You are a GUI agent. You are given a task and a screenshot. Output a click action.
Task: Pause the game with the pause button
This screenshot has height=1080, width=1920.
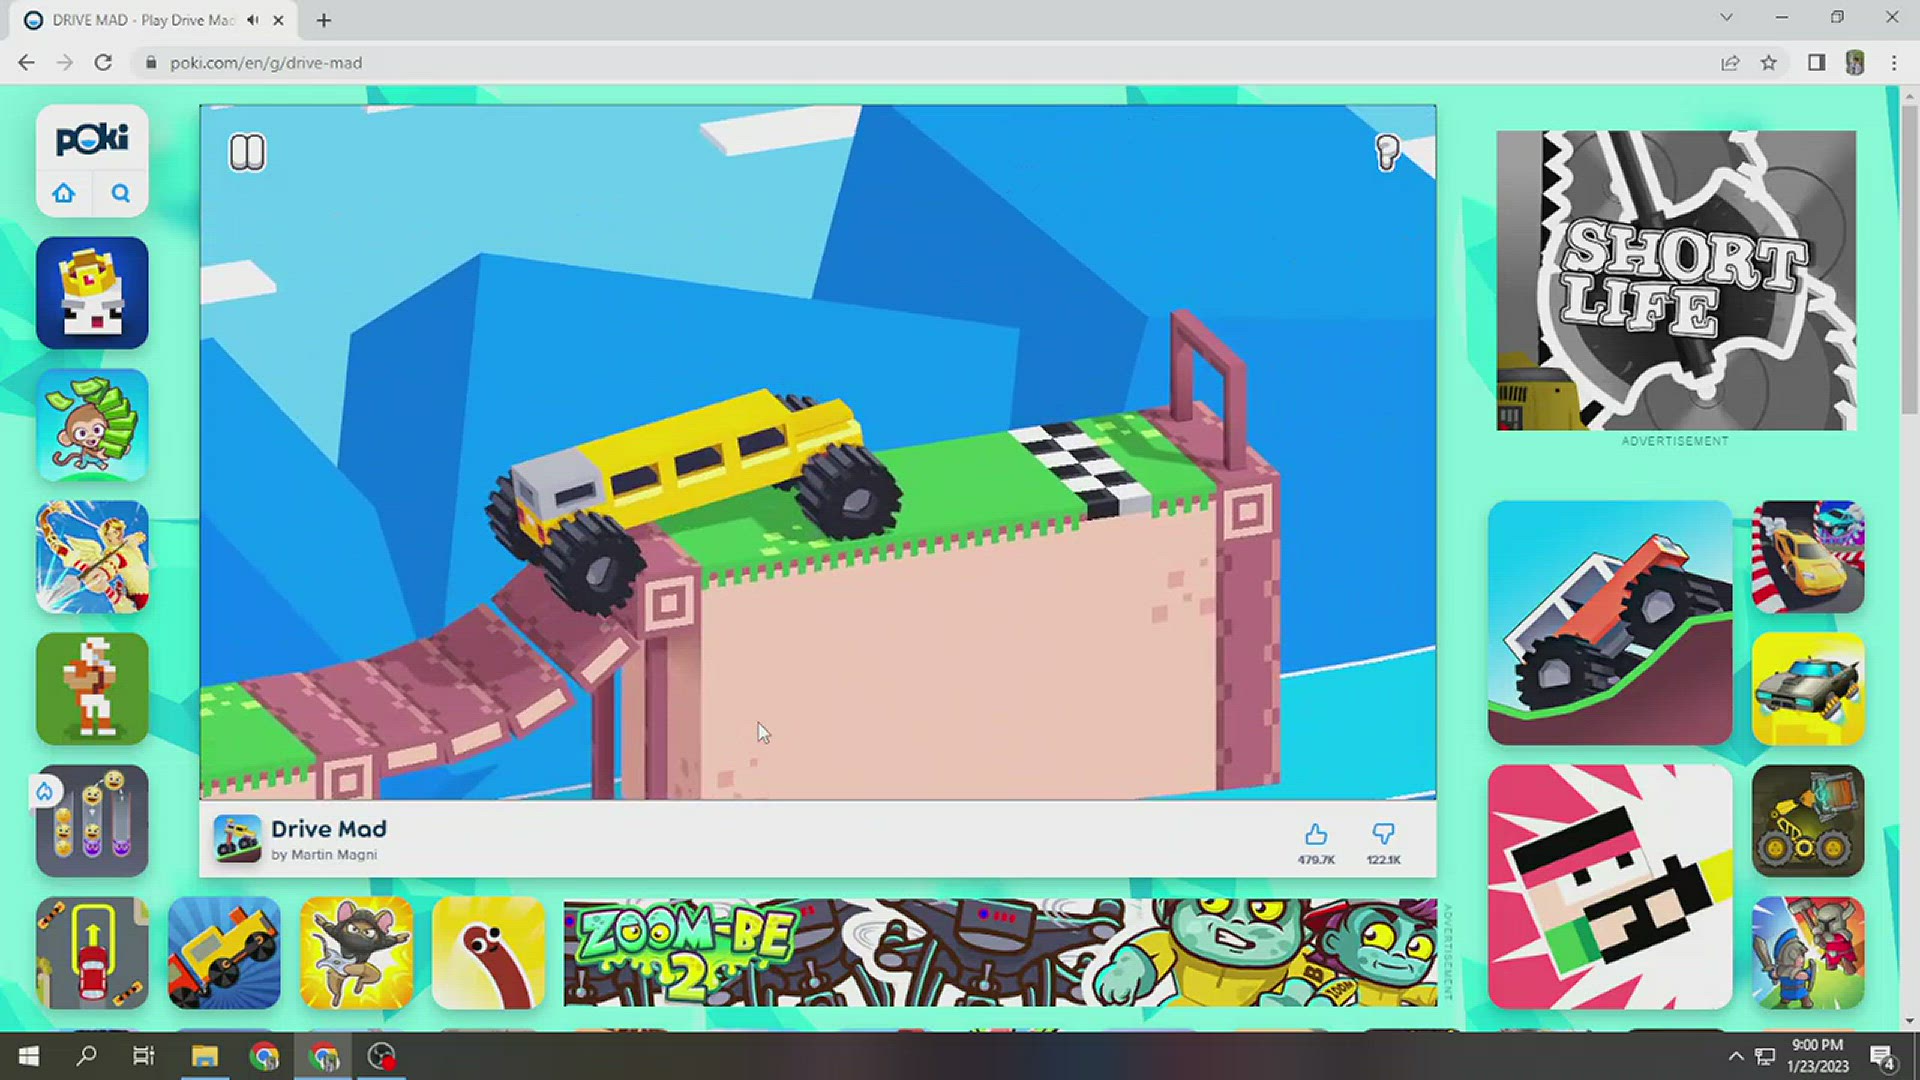click(247, 151)
